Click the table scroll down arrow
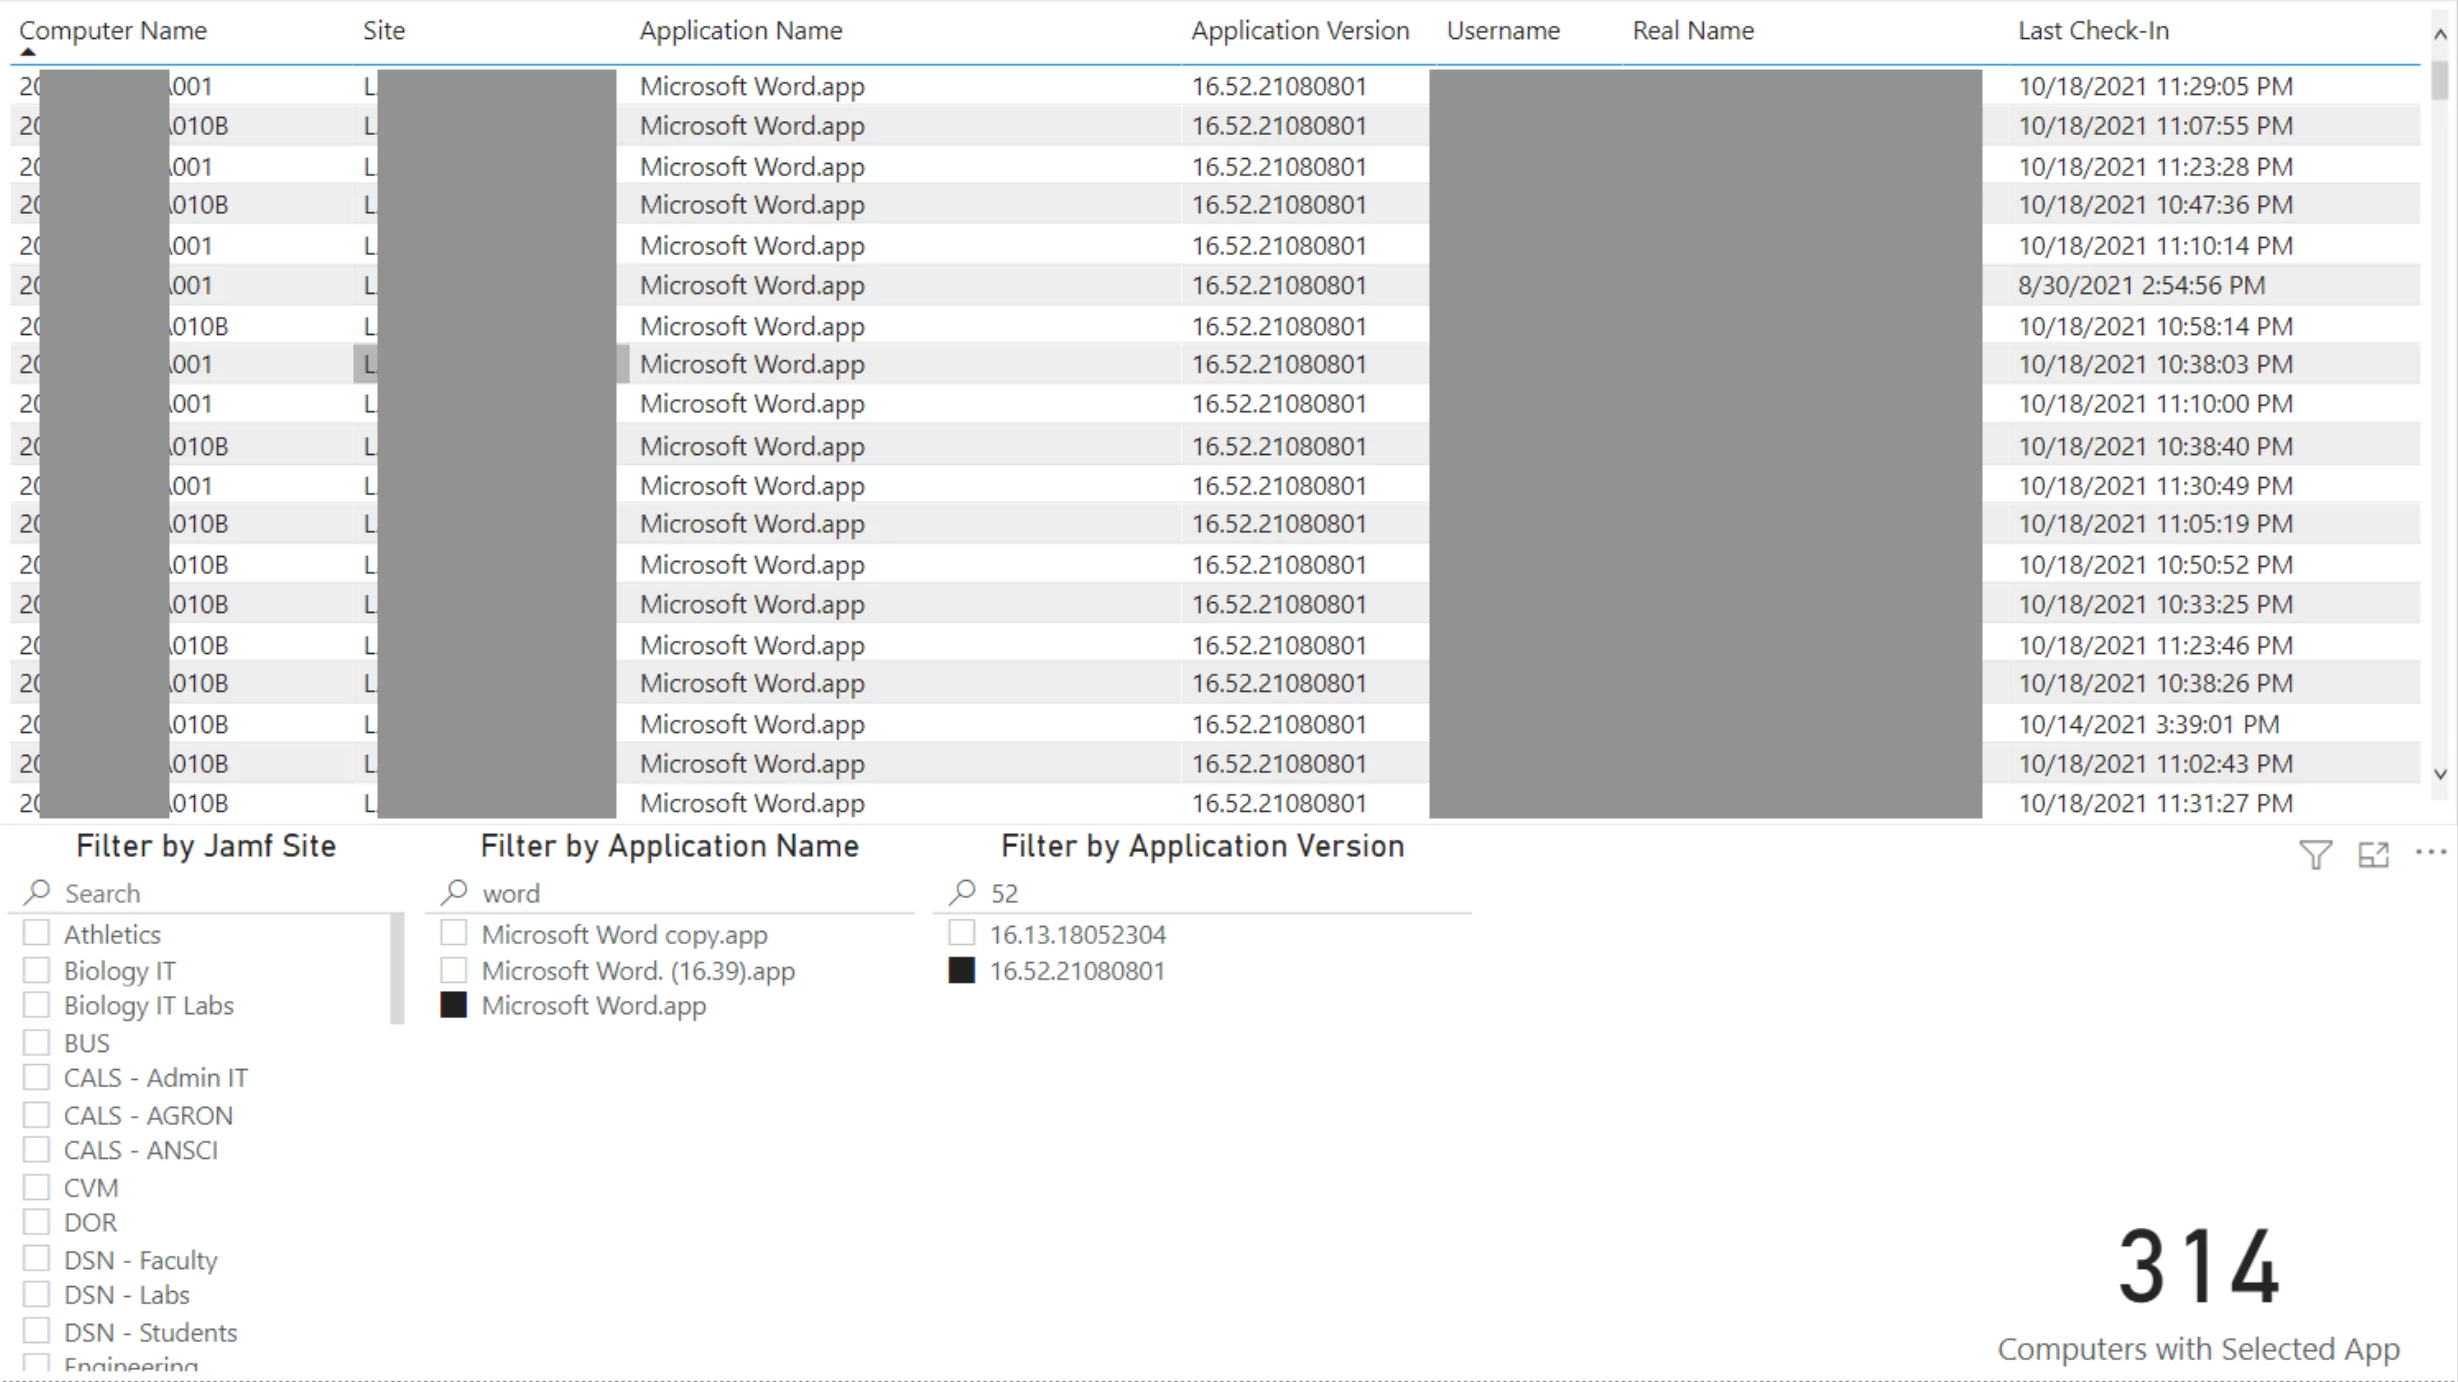 (x=2440, y=774)
